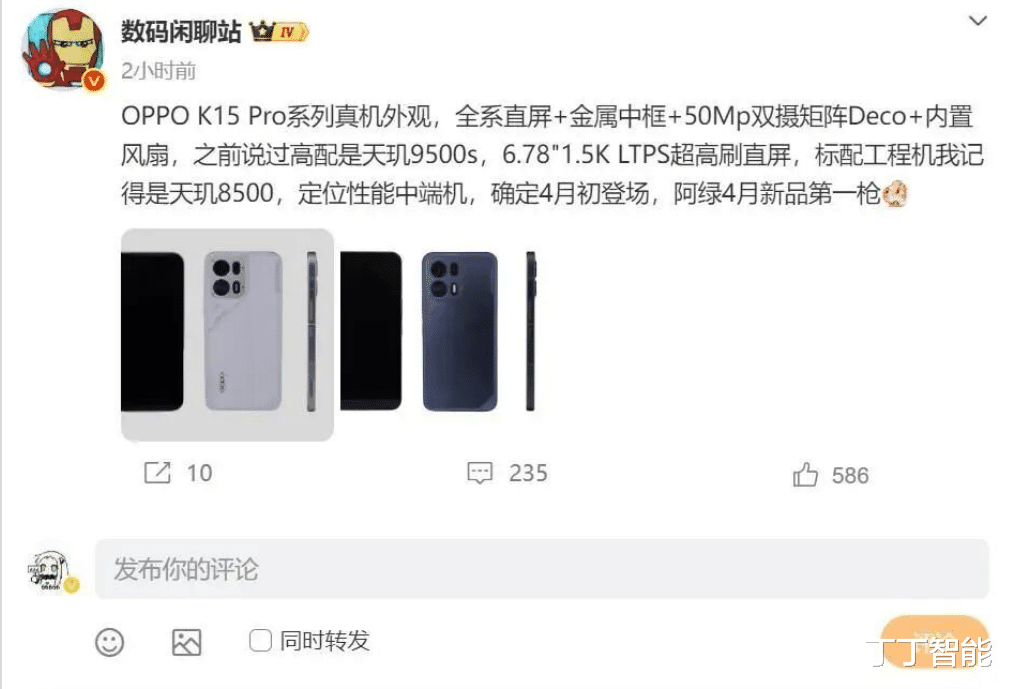The image size is (1009, 689).
Task: Click the 发布你的评论 comment field
Action: pyautogui.click(x=542, y=569)
